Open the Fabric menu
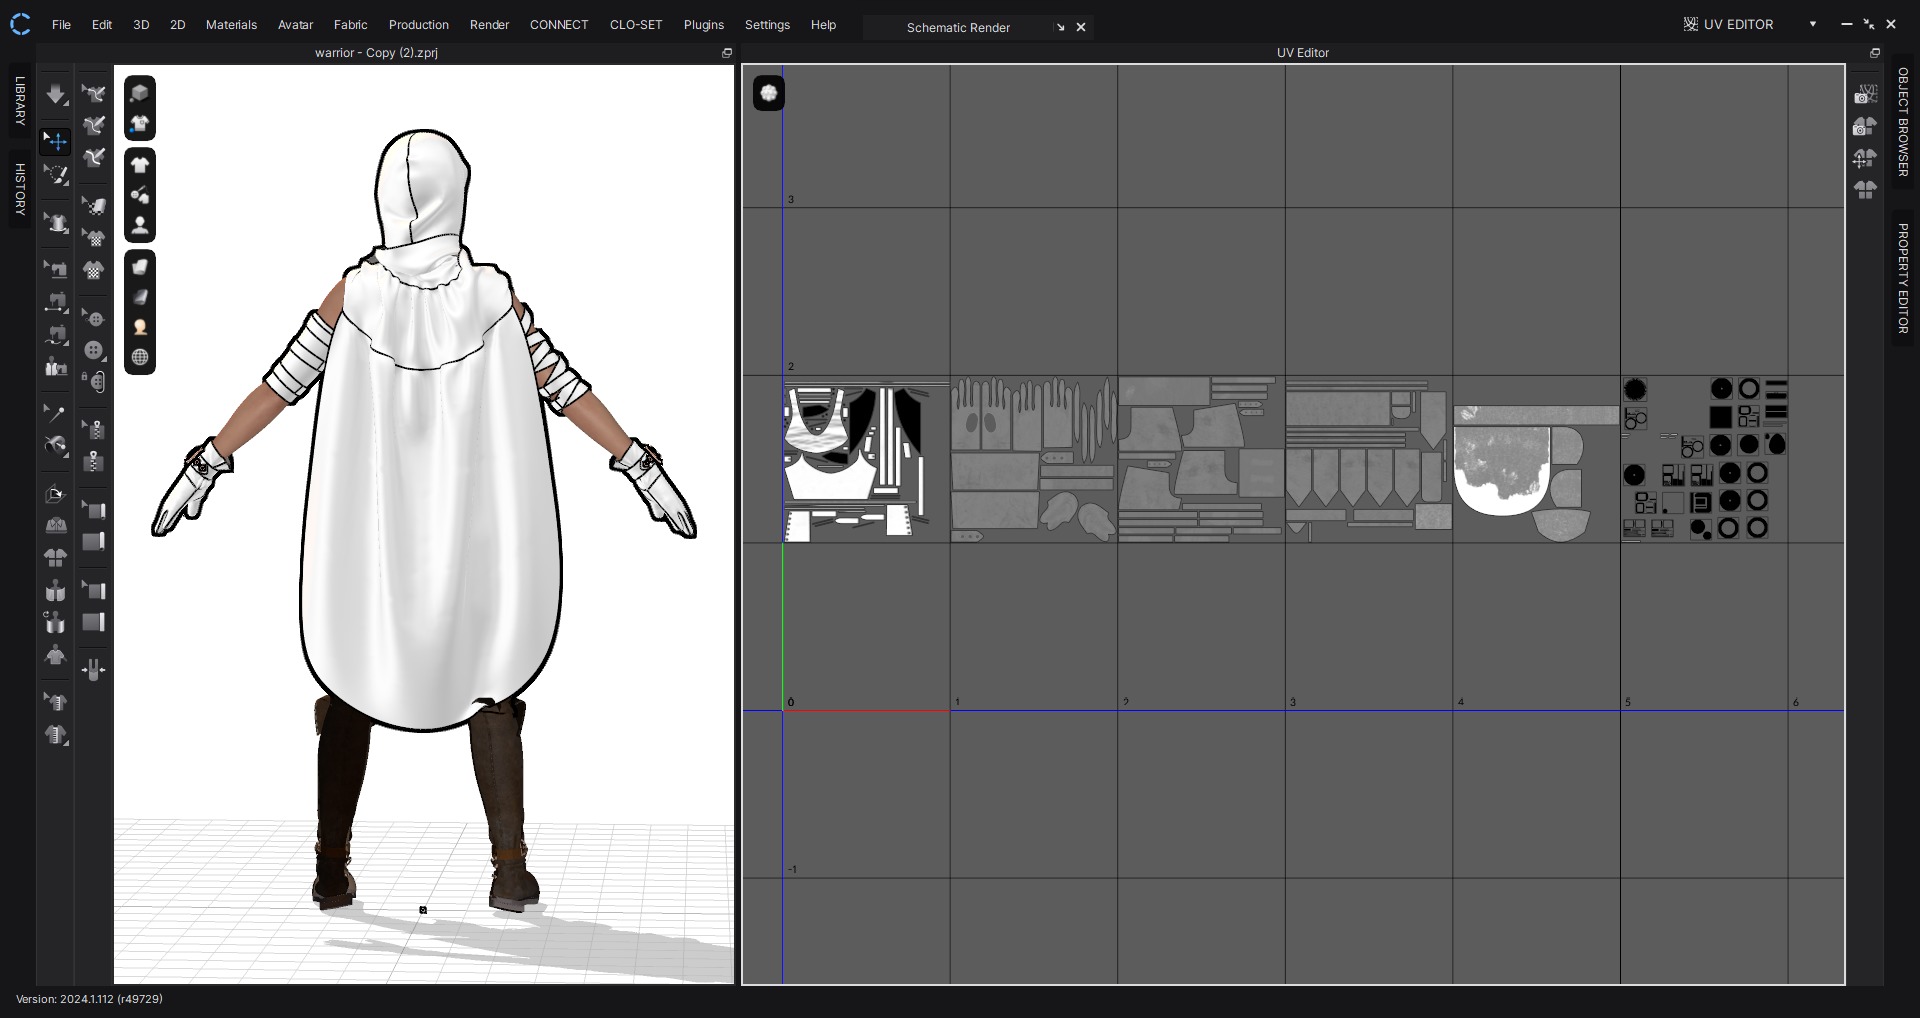 click(x=351, y=25)
